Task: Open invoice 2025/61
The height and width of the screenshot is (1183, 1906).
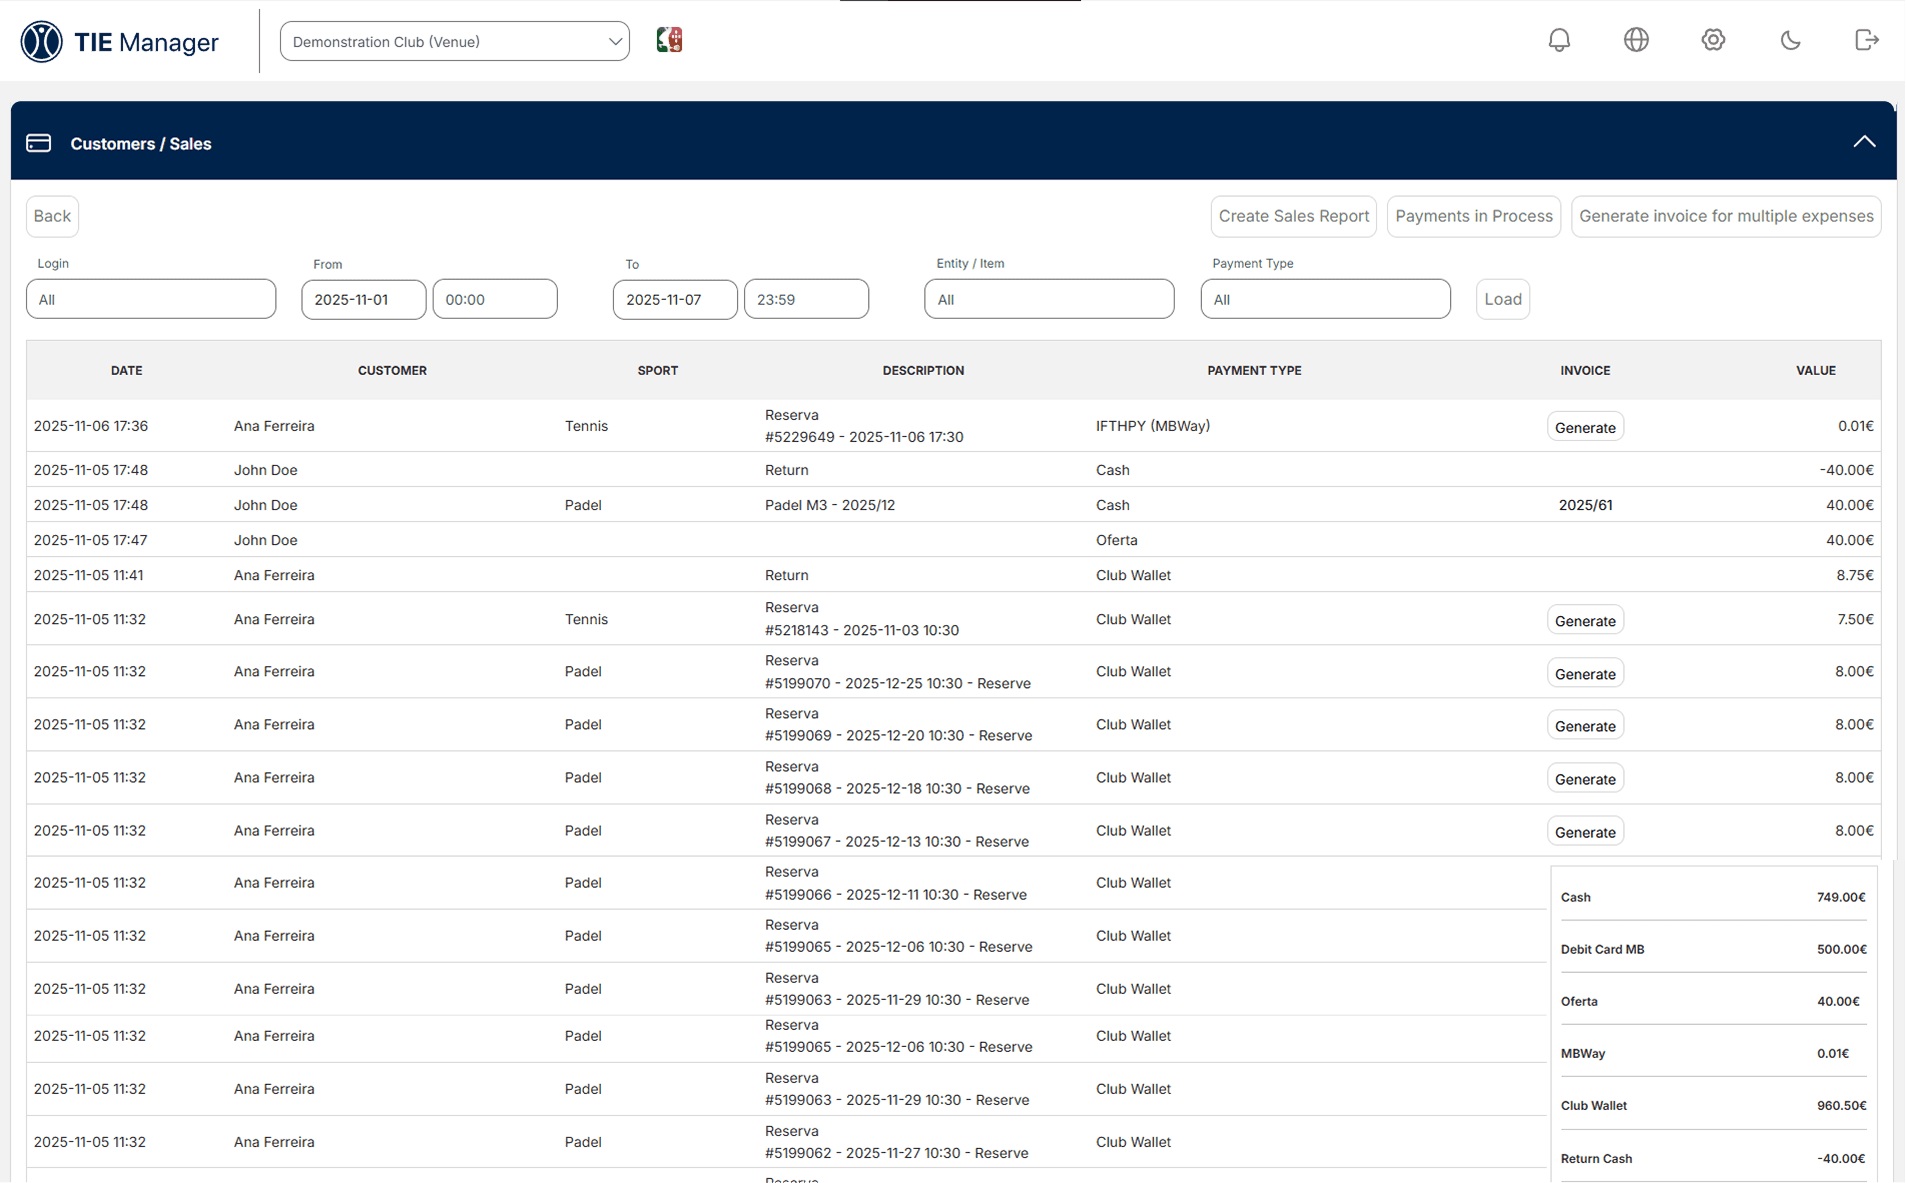Action: click(x=1585, y=505)
